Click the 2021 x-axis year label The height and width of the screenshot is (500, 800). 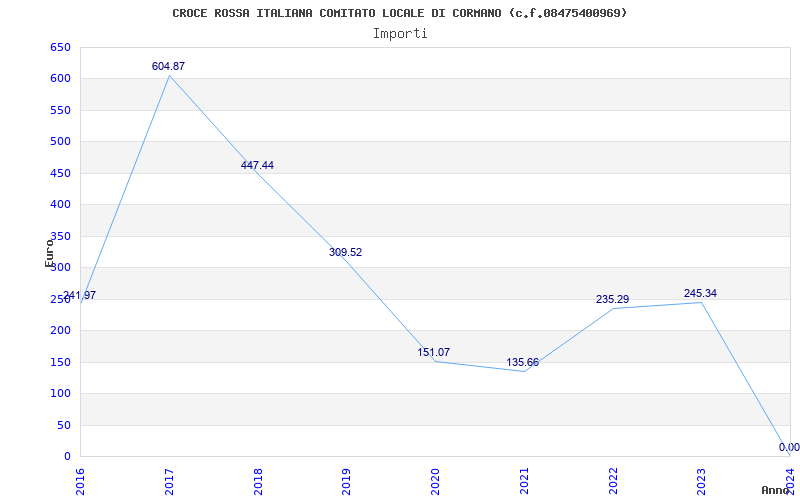(x=524, y=481)
